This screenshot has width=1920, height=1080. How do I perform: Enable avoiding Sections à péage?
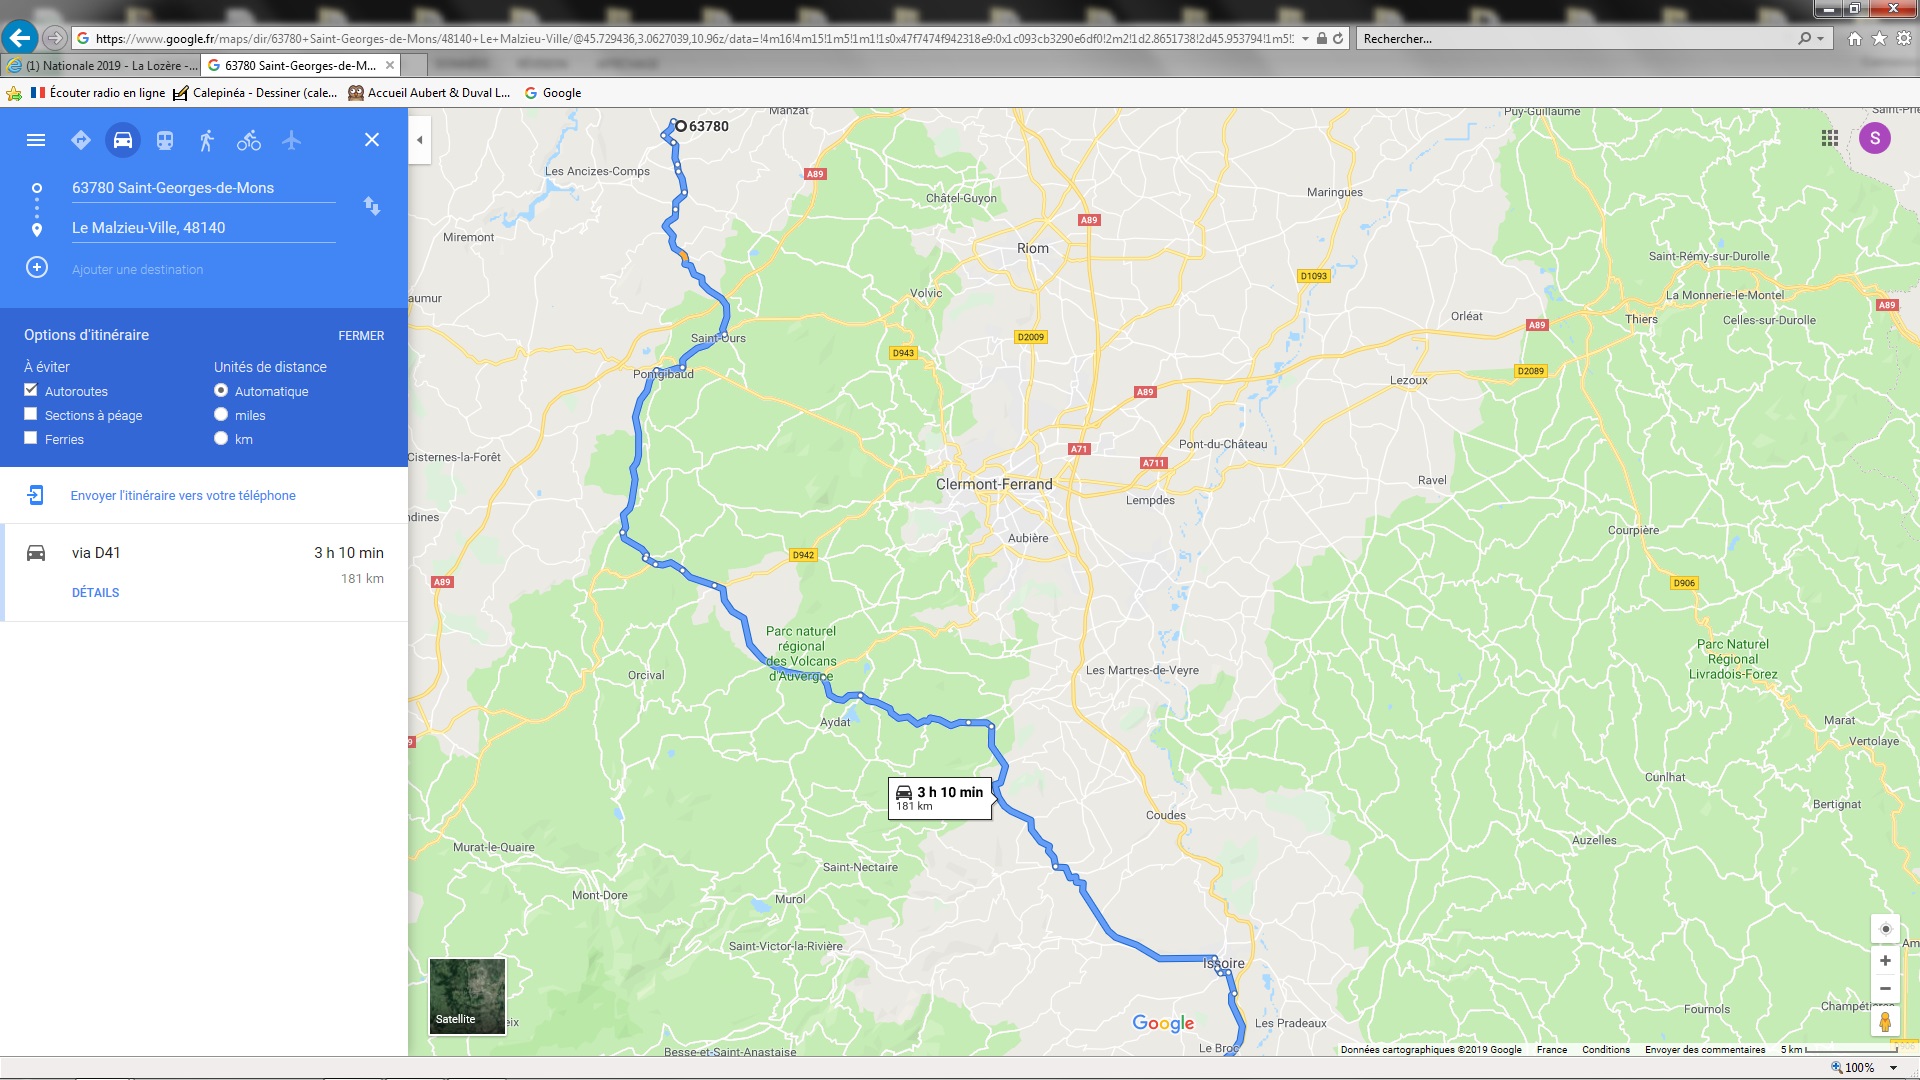tap(31, 414)
